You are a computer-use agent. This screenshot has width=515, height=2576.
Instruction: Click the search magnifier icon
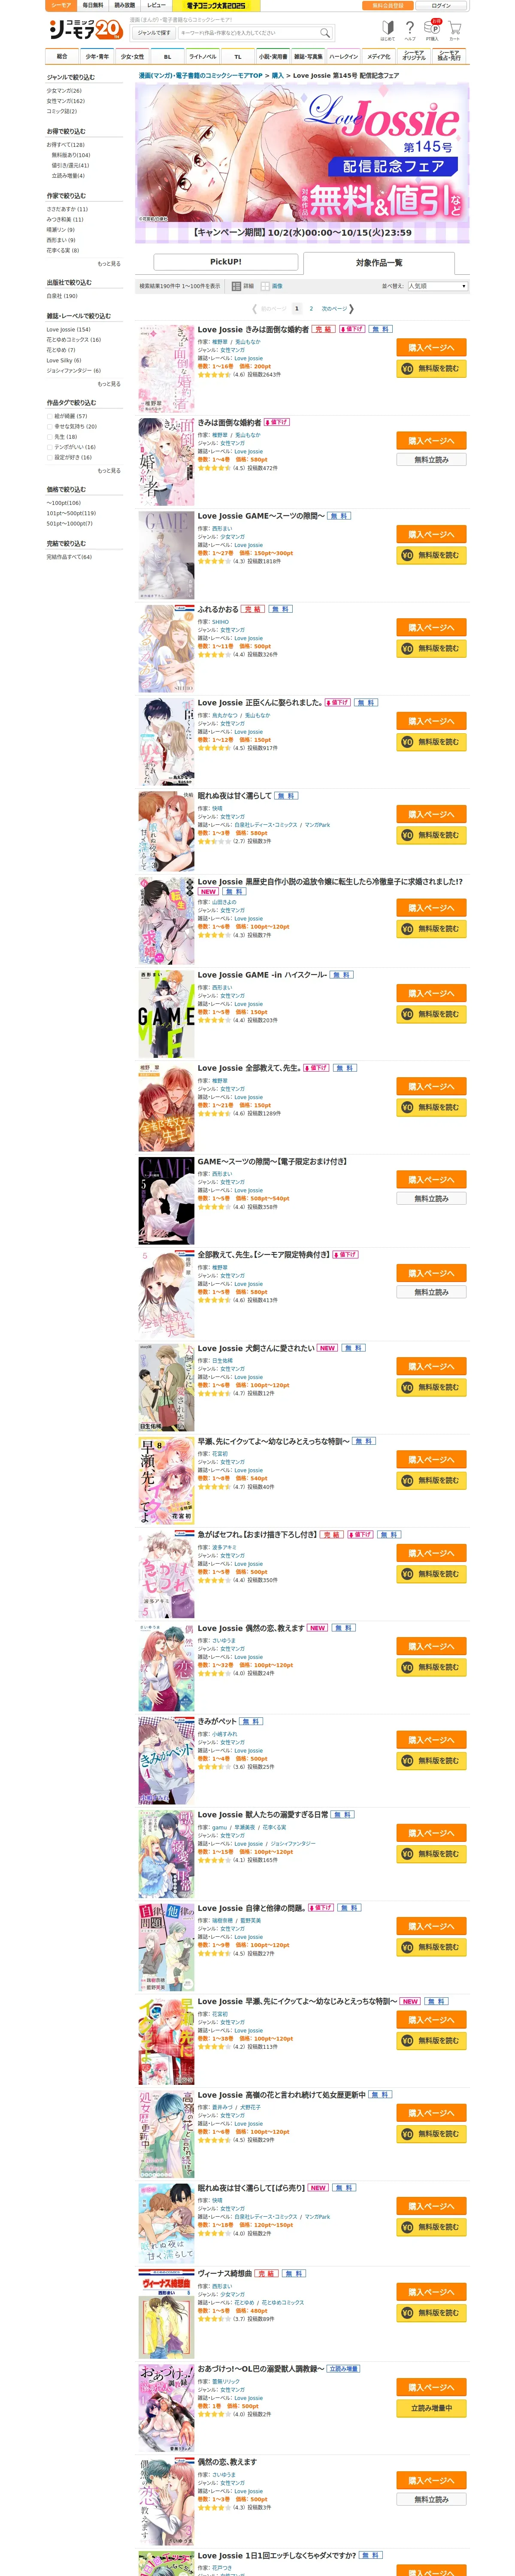(x=324, y=33)
